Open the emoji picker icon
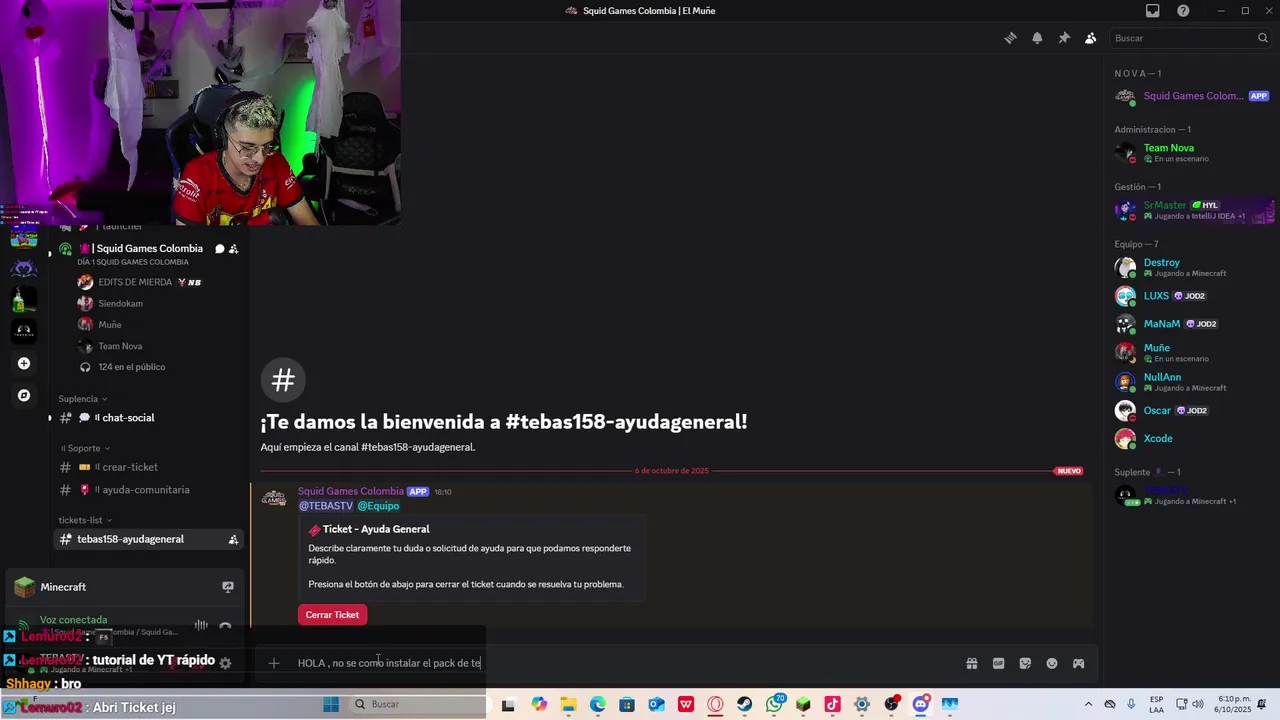This screenshot has width=1280, height=720. (1052, 663)
